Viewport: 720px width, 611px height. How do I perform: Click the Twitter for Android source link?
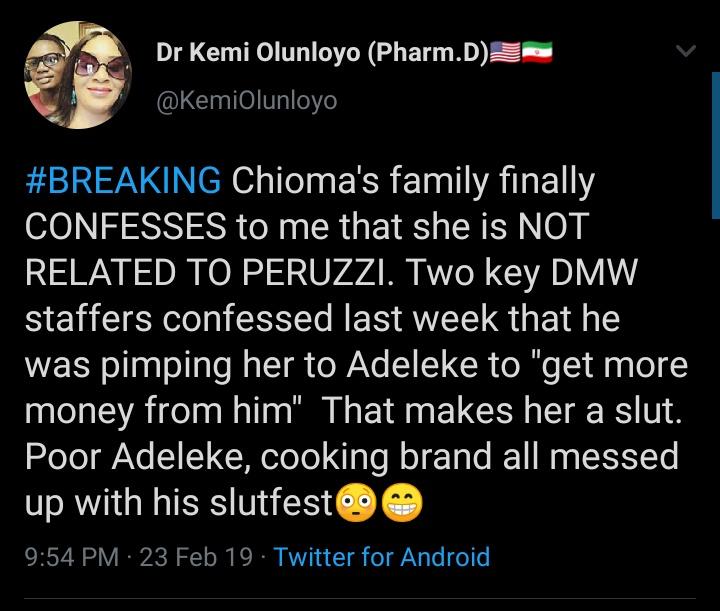pos(382,556)
